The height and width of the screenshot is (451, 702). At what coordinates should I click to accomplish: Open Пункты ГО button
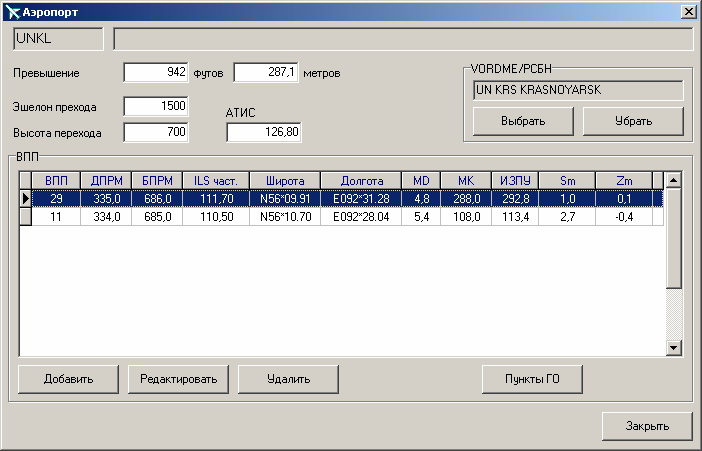coord(532,379)
